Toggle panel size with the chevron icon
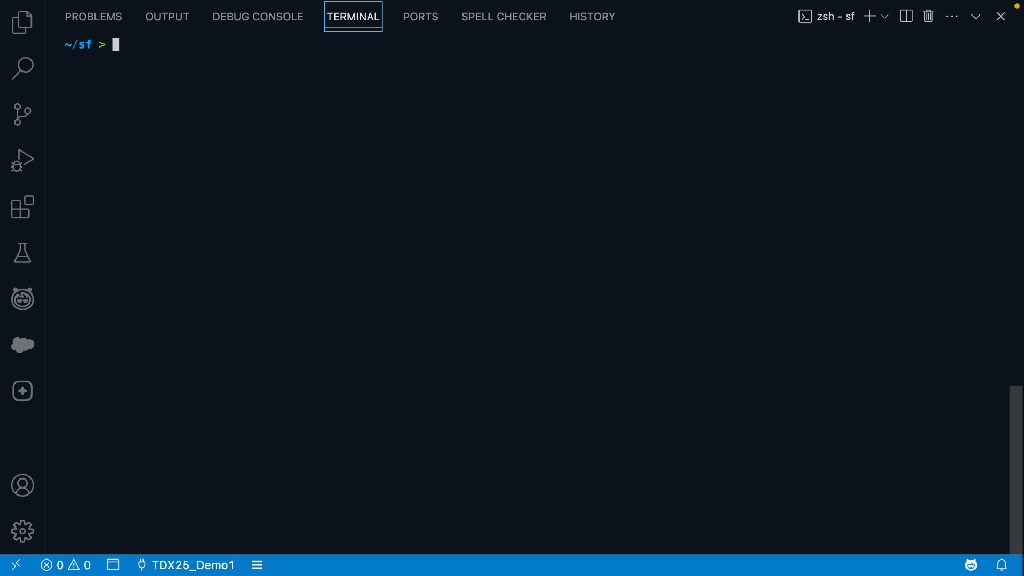Image resolution: width=1024 pixels, height=576 pixels. pos(976,16)
